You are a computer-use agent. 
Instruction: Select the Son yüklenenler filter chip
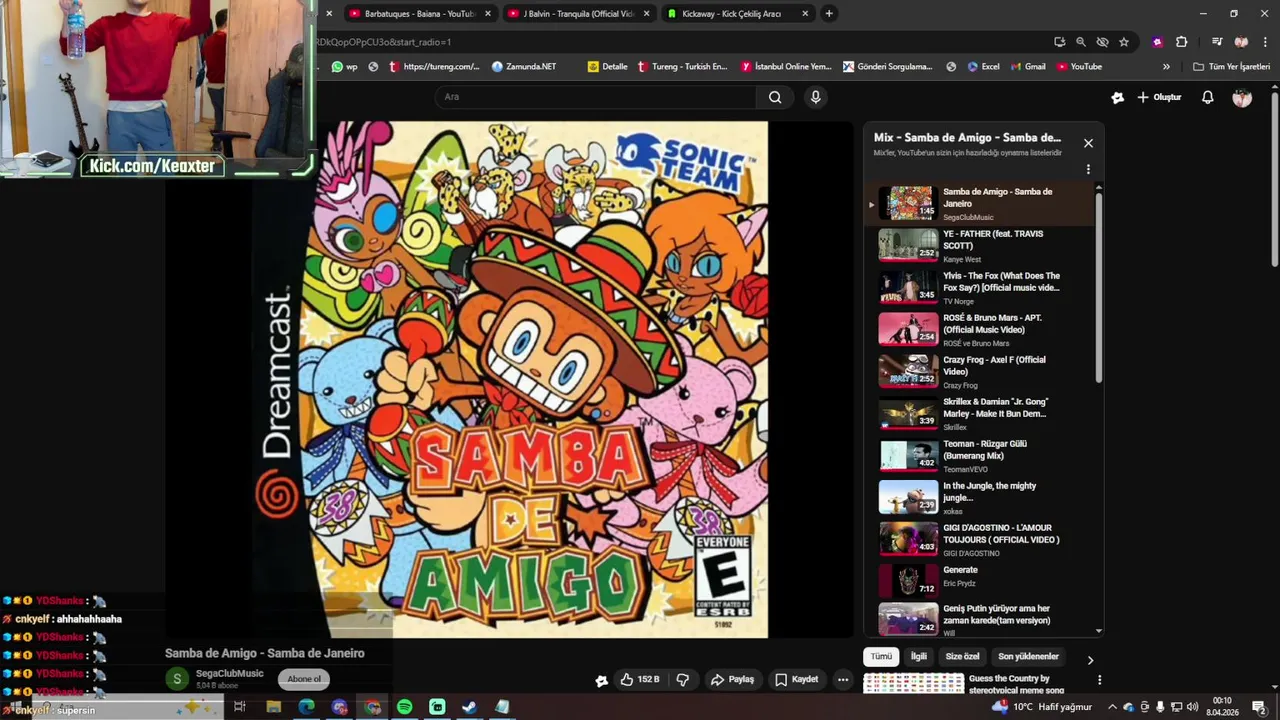pyautogui.click(x=1030, y=657)
